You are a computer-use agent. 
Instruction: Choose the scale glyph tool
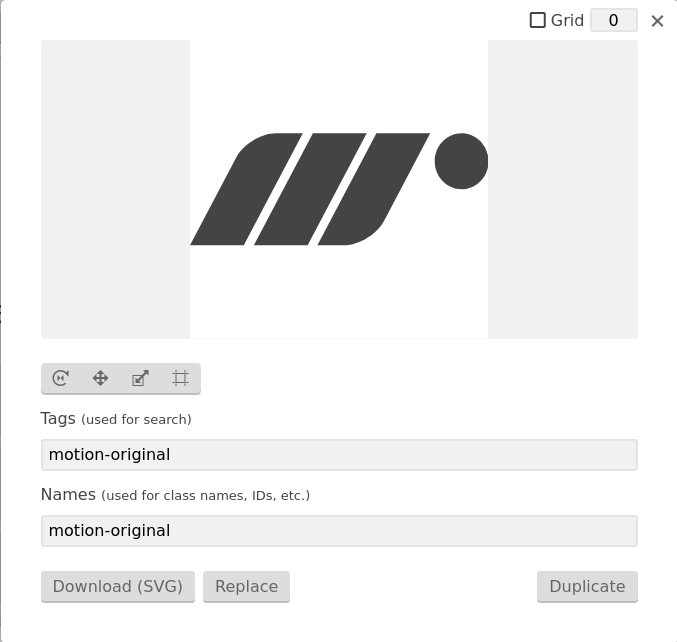coord(140,378)
